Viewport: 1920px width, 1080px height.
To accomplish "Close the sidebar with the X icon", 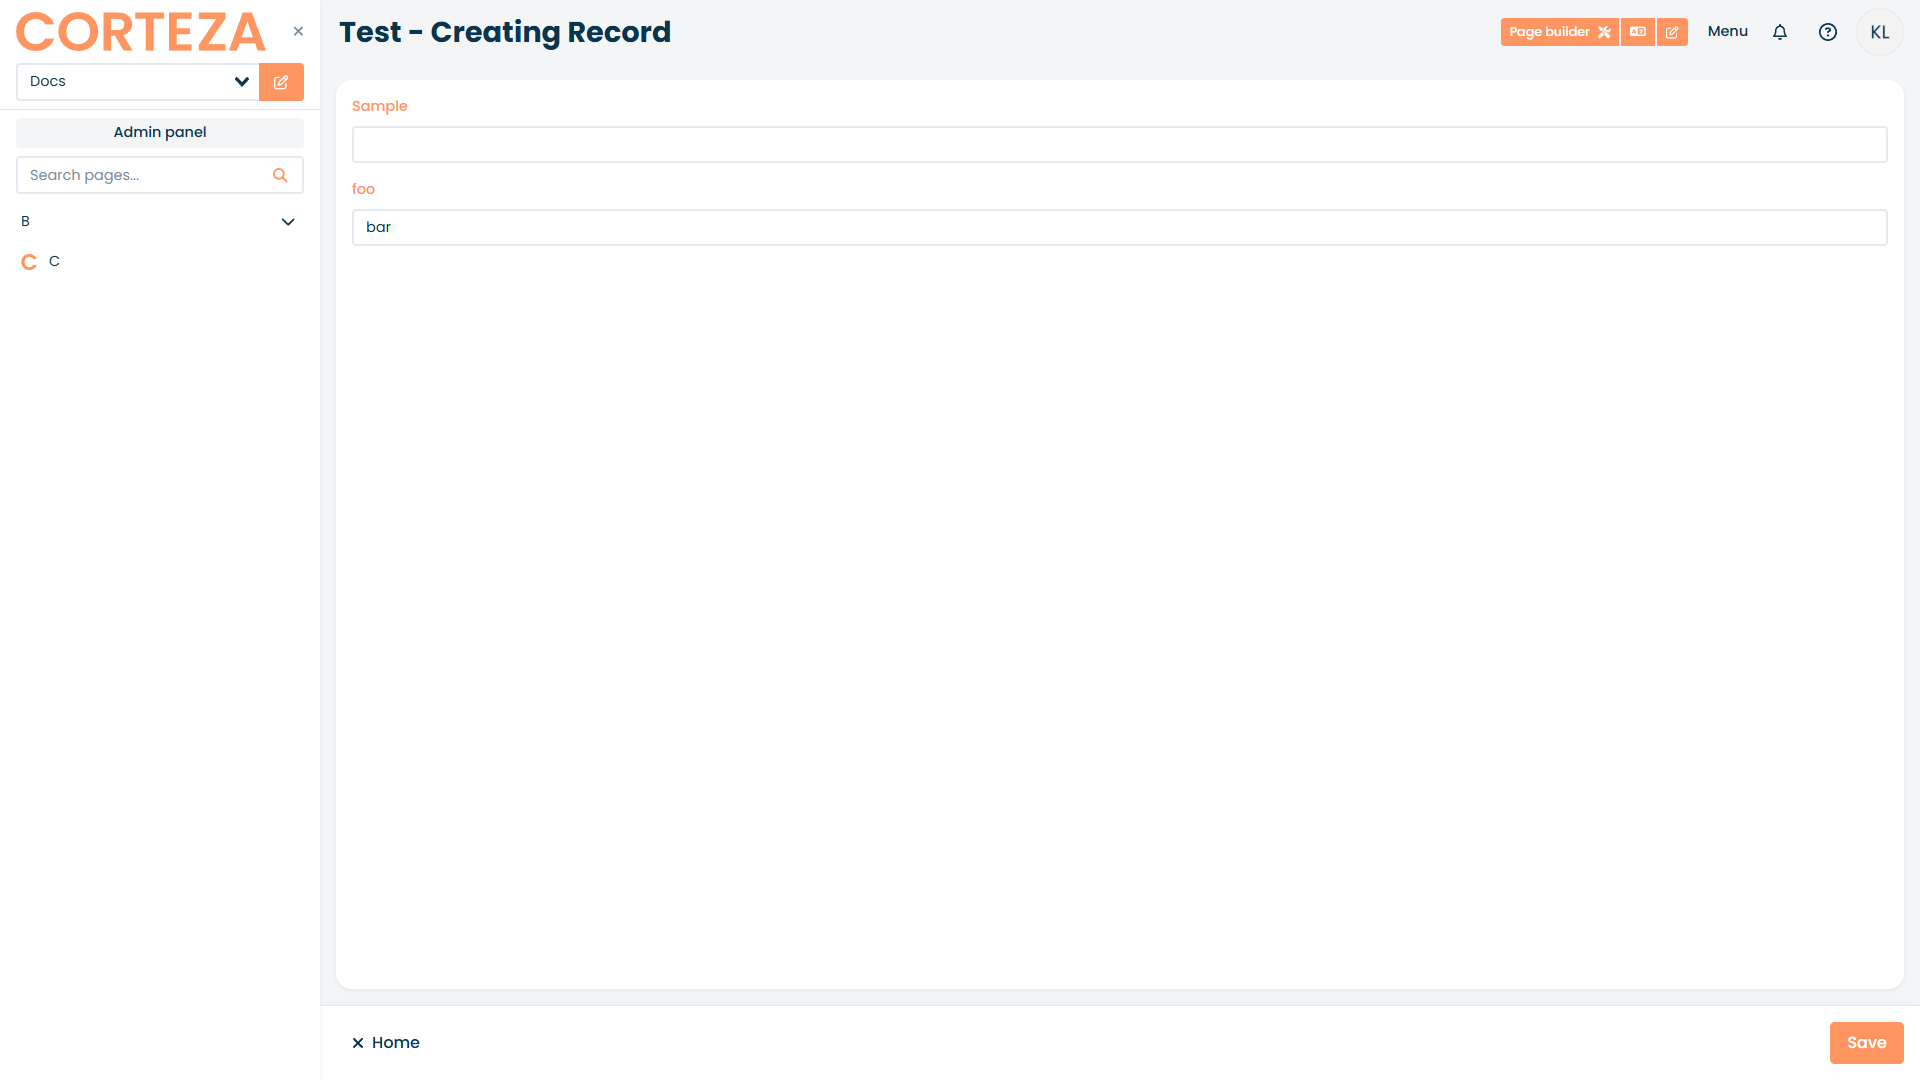I will (x=298, y=31).
